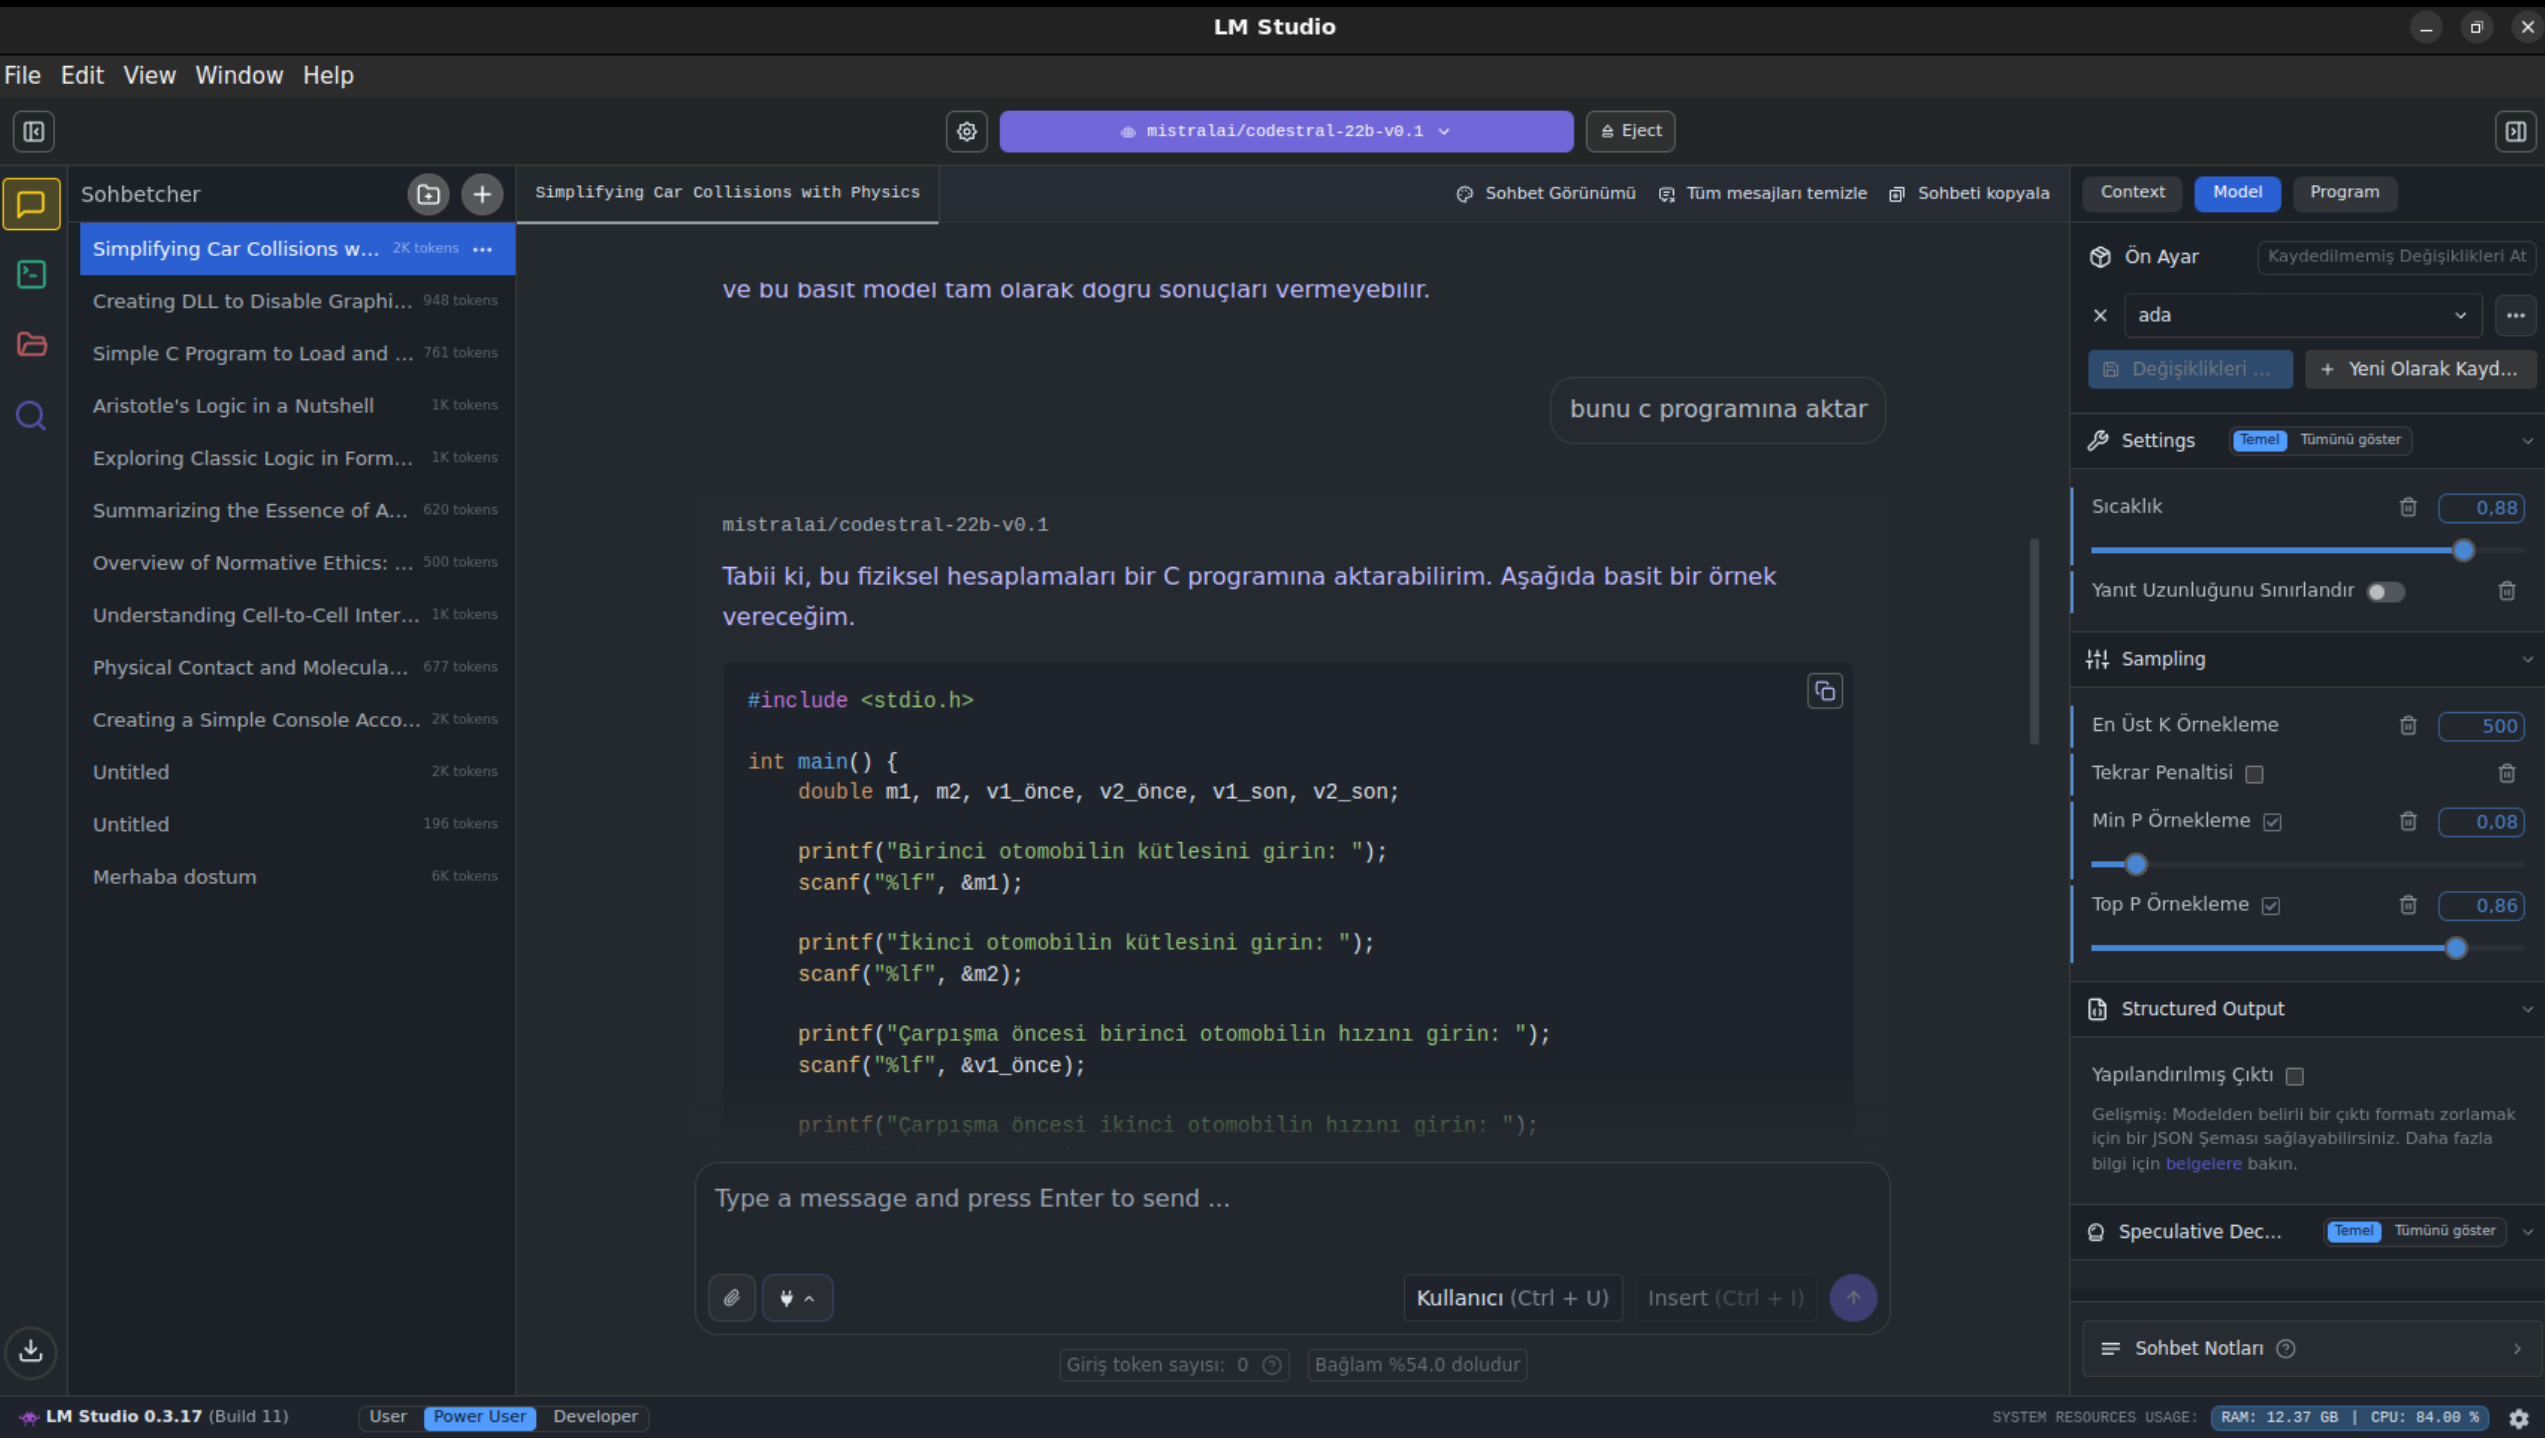
Task: Enable Yapılandırılmış Çıktı checkbox
Action: pos(2295,1076)
